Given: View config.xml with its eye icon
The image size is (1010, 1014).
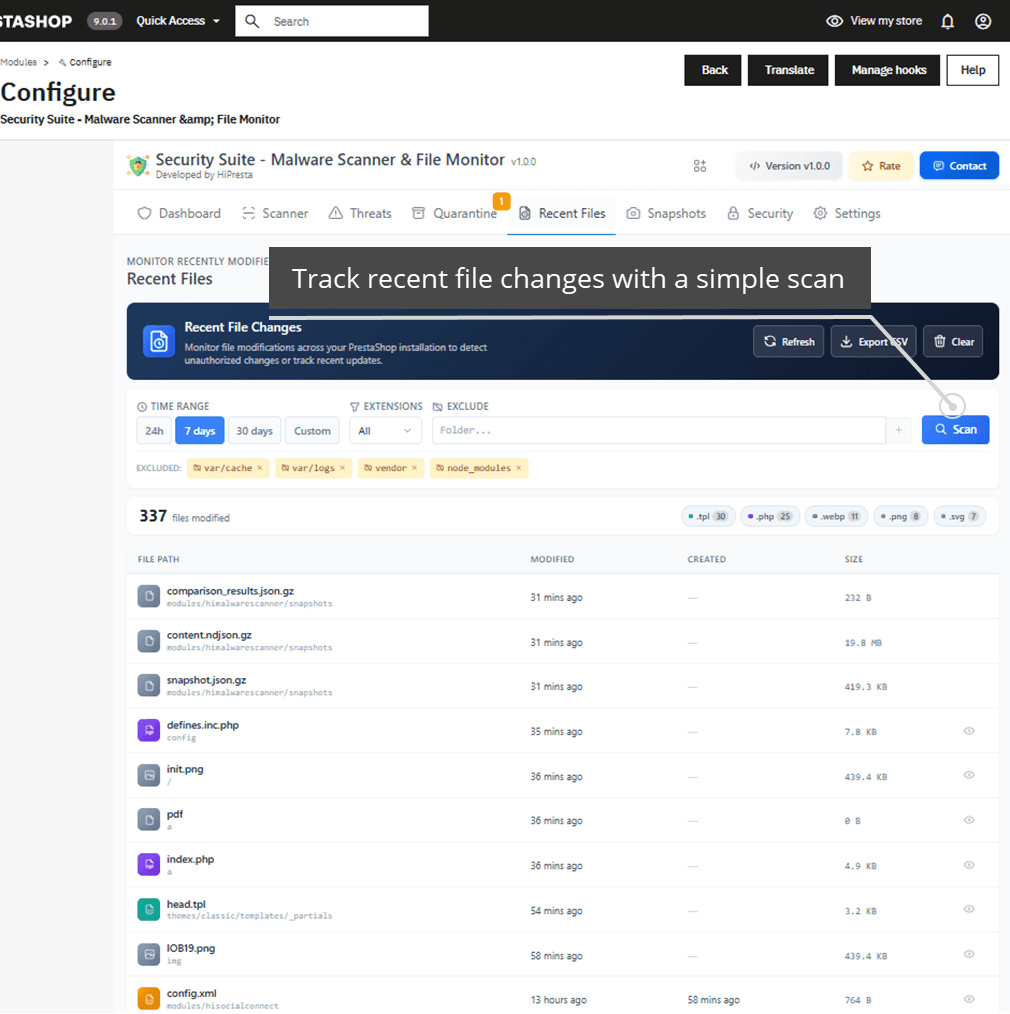Looking at the screenshot, I should tap(969, 998).
